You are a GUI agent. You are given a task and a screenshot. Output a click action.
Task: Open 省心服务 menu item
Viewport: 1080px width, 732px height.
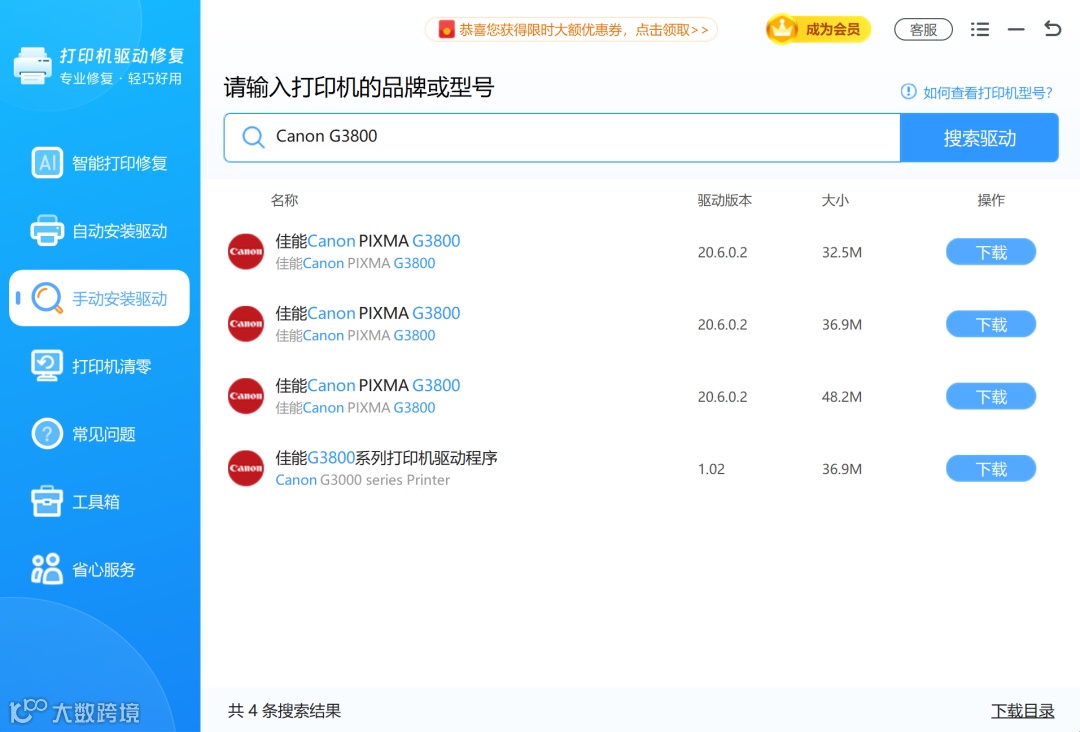point(99,569)
